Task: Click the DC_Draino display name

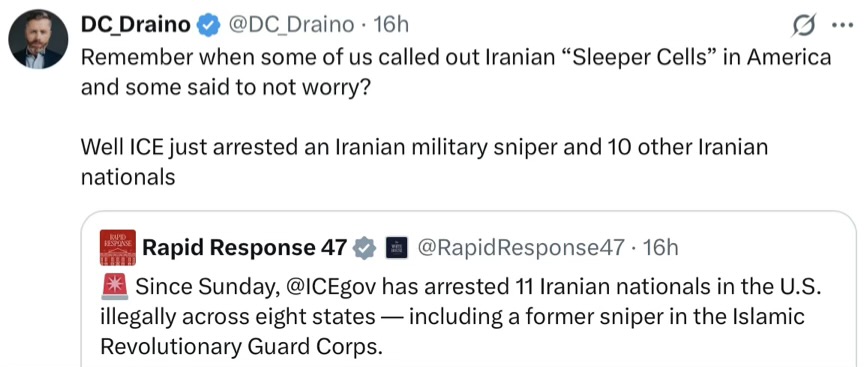Action: pos(136,24)
